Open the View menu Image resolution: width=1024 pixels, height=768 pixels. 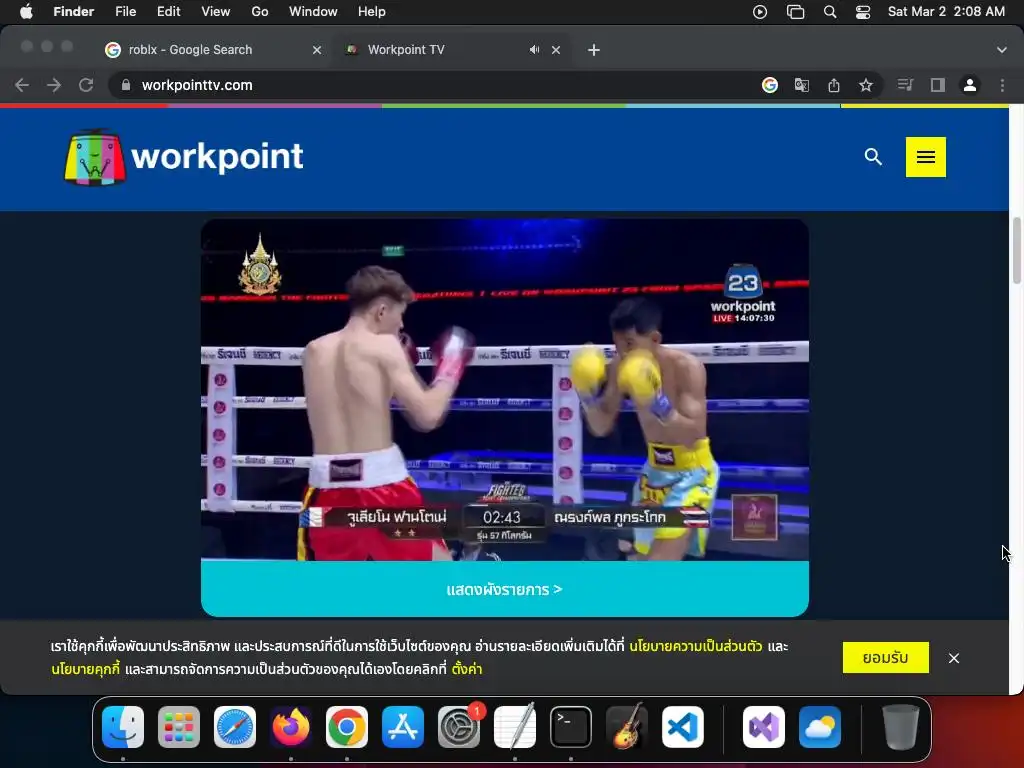coord(216,11)
